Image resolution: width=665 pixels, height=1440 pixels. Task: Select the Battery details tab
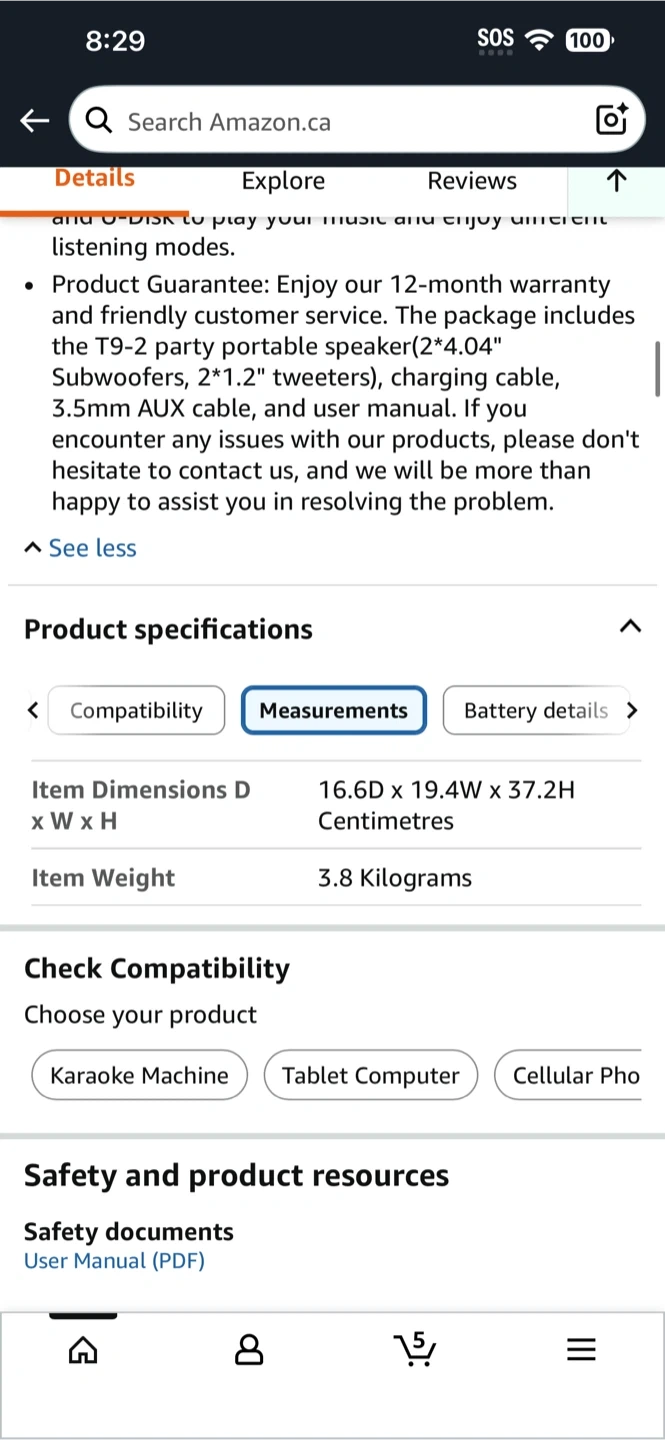(x=536, y=711)
